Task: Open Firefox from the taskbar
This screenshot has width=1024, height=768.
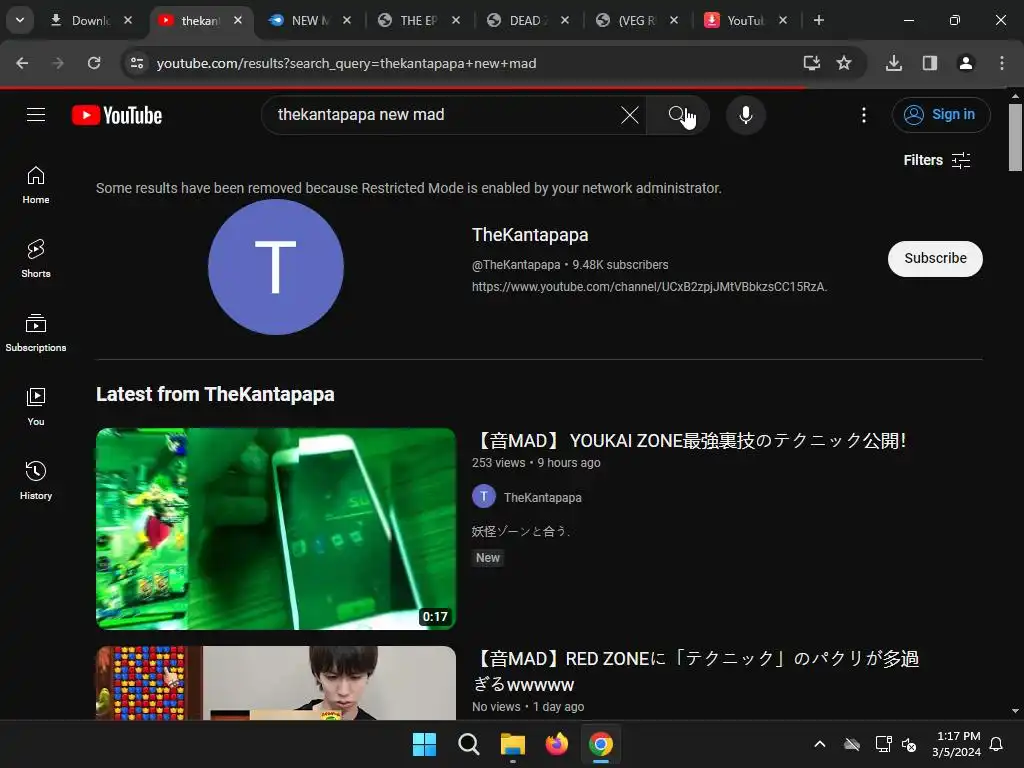Action: pyautogui.click(x=556, y=744)
